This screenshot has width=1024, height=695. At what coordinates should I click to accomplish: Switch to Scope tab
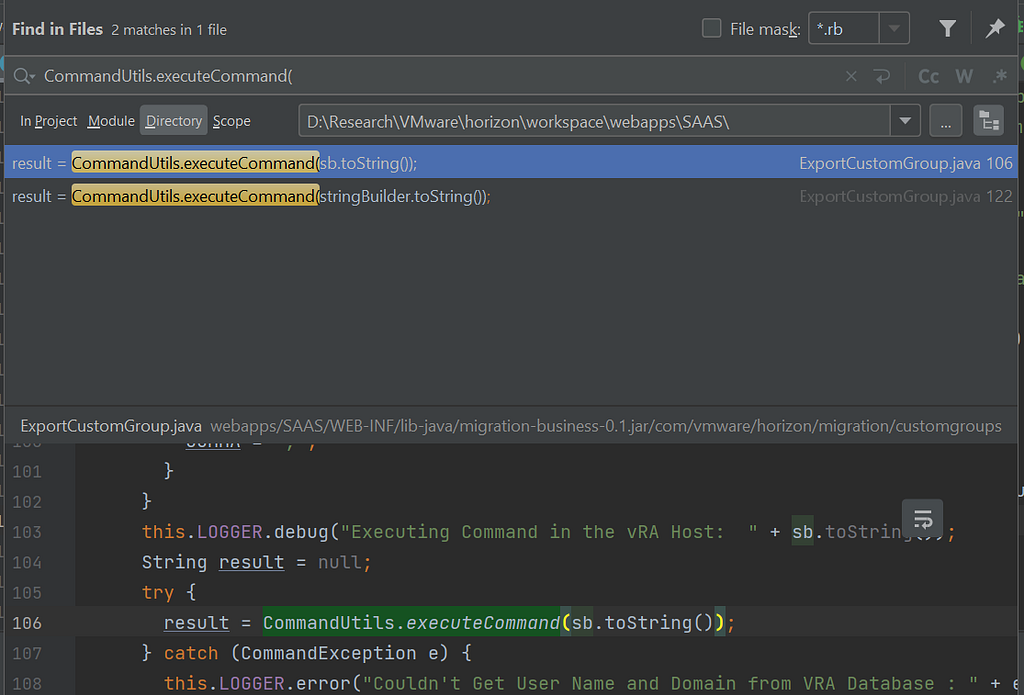click(x=231, y=121)
